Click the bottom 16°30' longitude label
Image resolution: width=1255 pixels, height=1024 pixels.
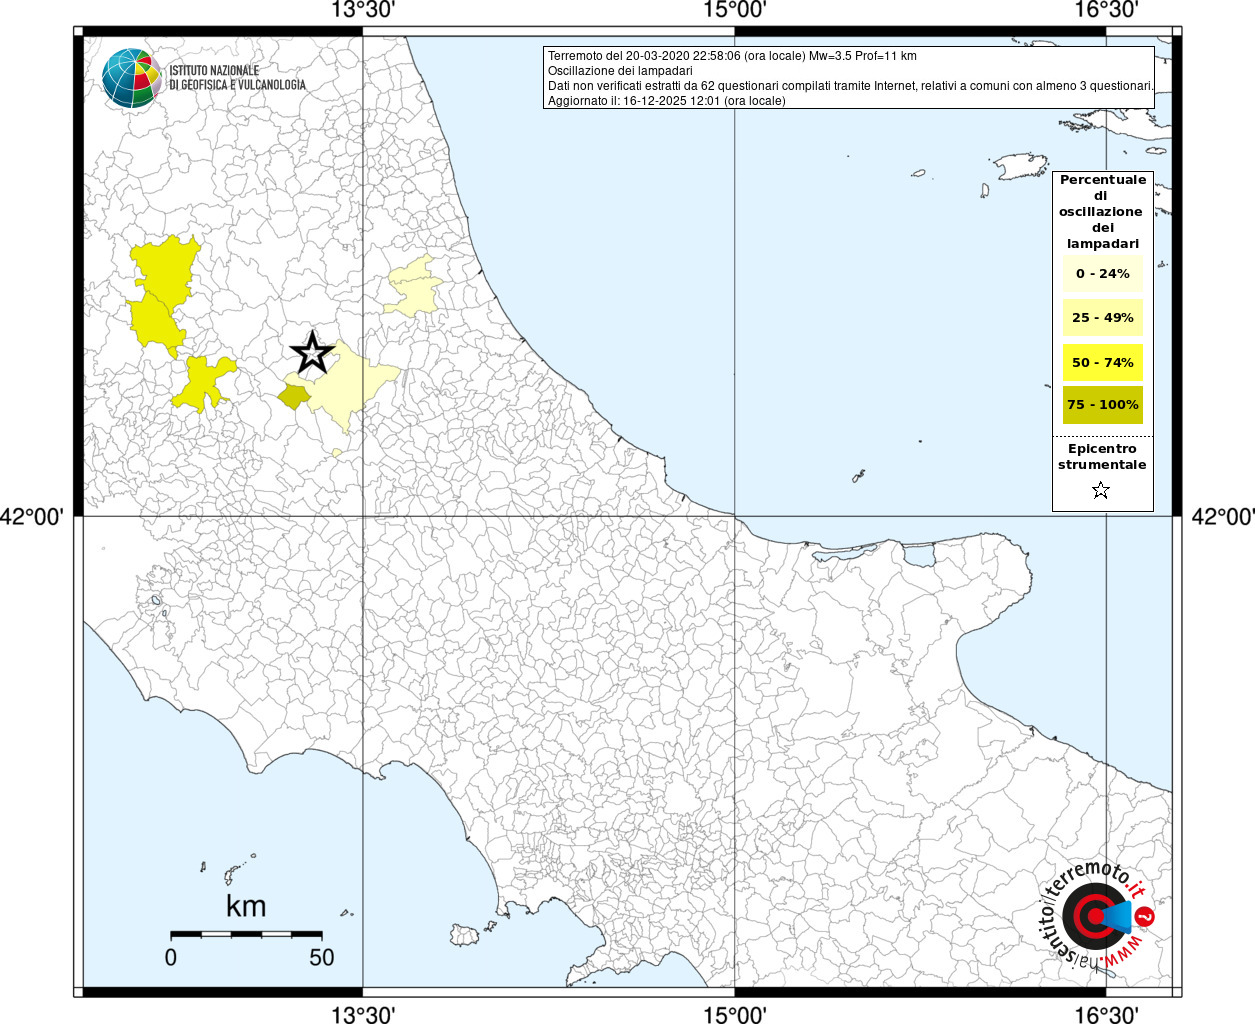(x=1107, y=1014)
